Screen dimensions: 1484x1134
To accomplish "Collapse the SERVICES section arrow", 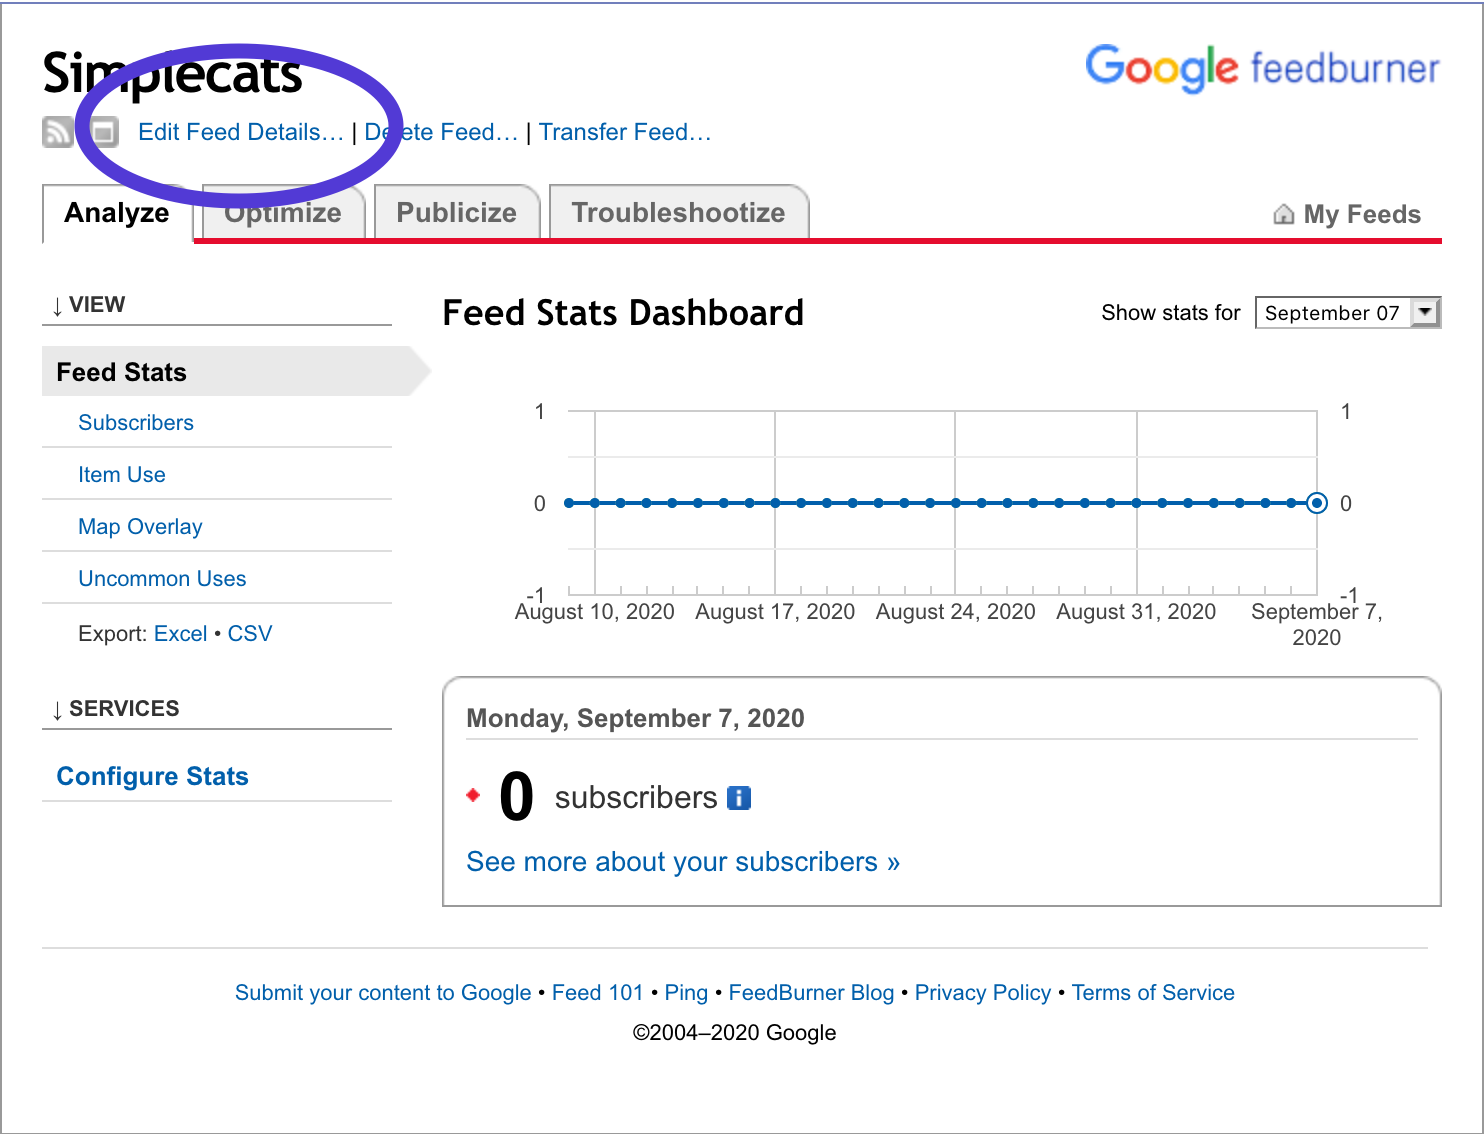I will point(58,710).
